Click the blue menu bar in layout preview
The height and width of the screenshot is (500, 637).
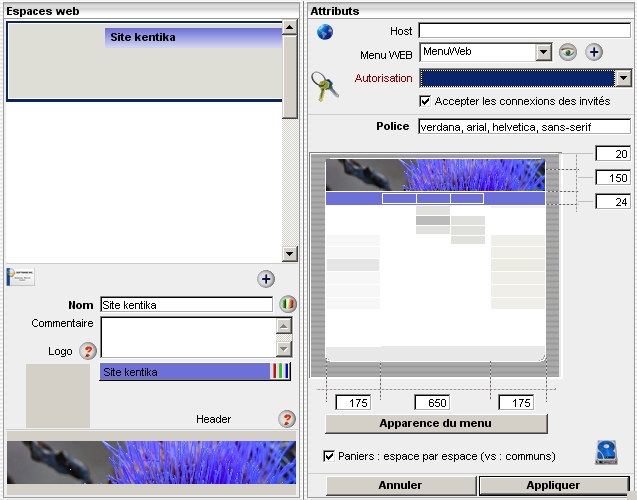tap(435, 198)
